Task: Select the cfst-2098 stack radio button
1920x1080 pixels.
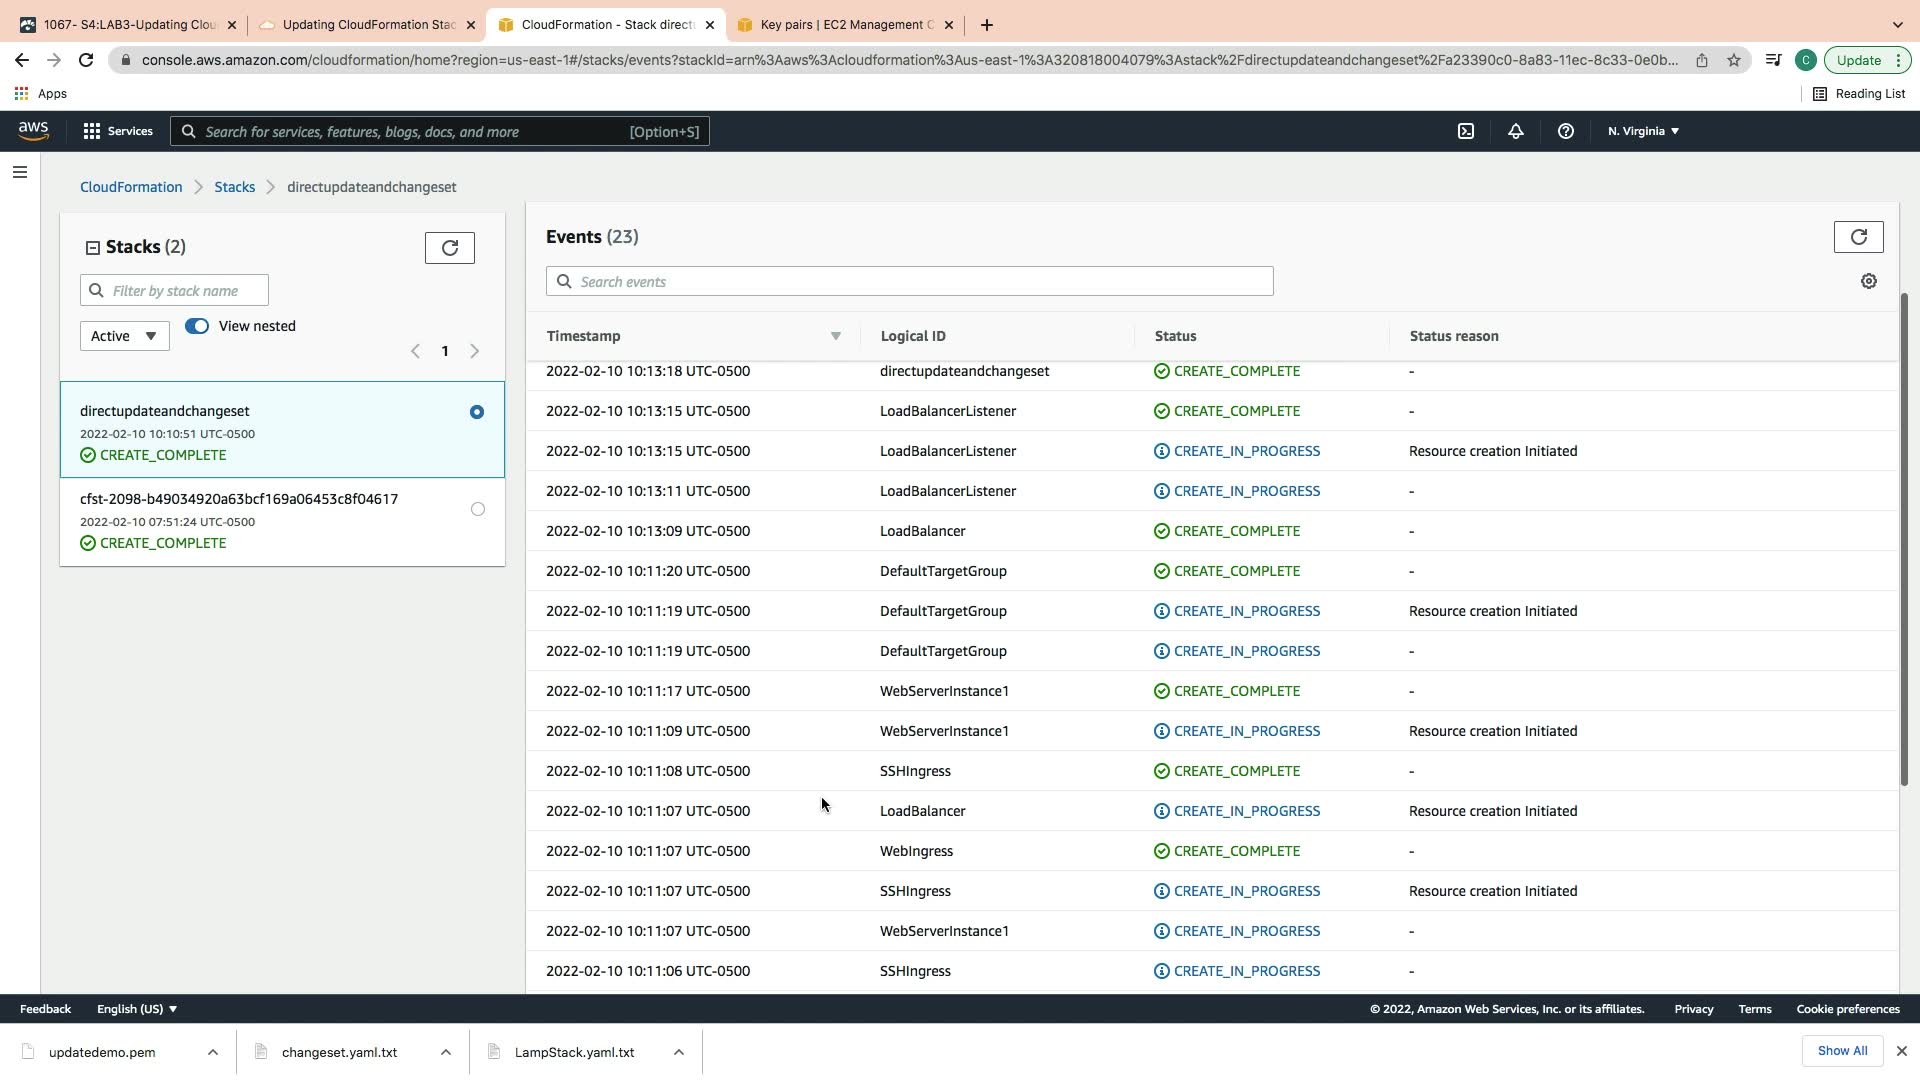Action: pyautogui.click(x=477, y=509)
